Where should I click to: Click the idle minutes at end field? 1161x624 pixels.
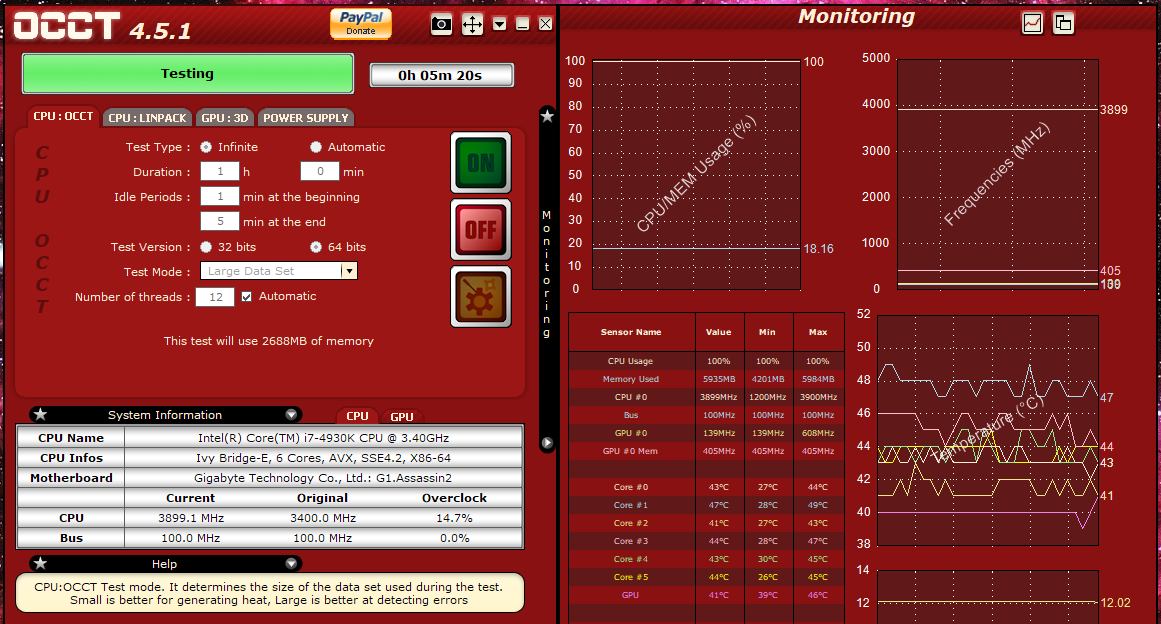(220, 221)
